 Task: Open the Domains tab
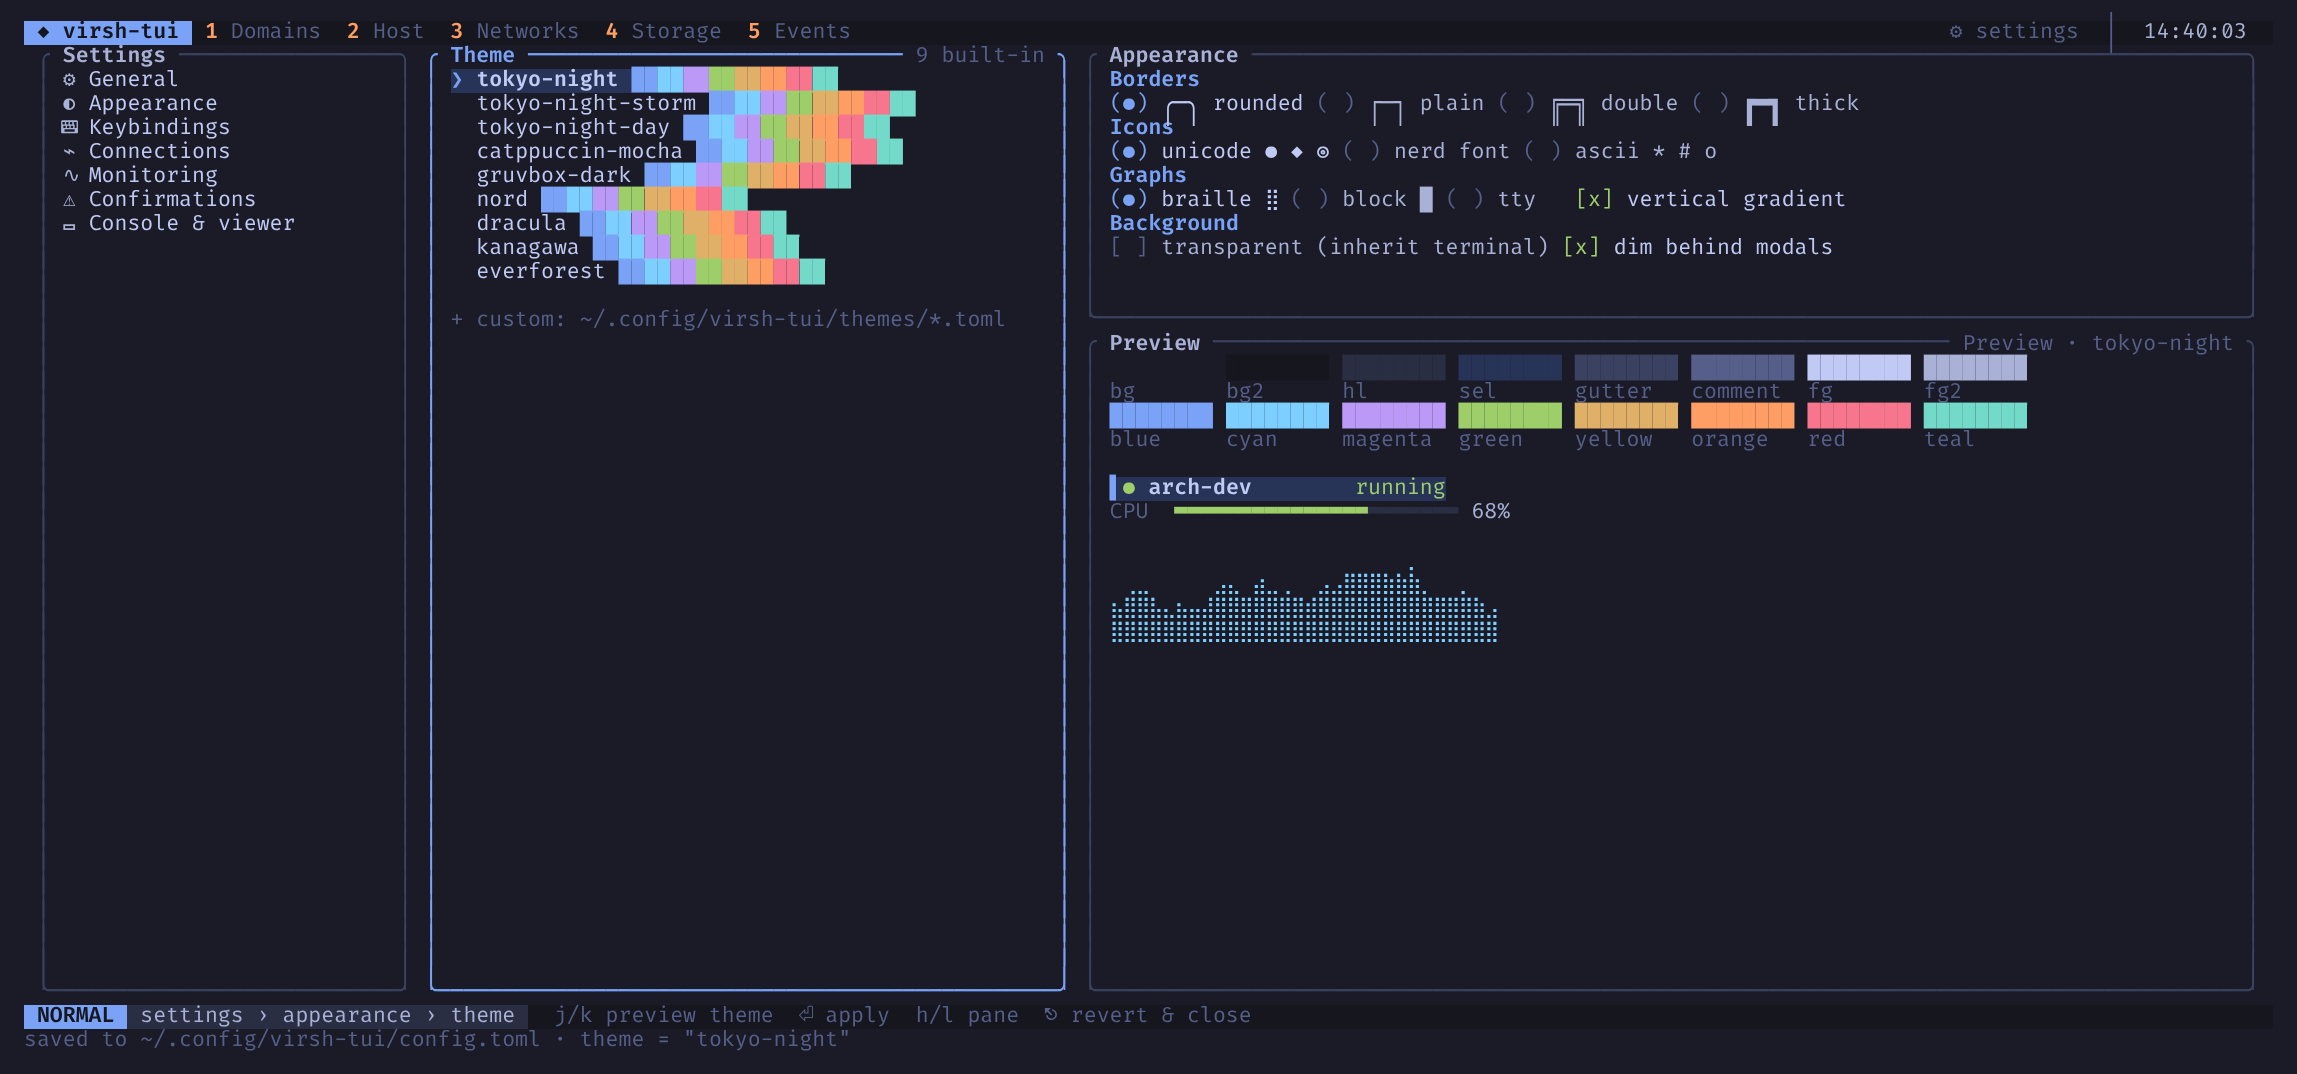pyautogui.click(x=263, y=32)
